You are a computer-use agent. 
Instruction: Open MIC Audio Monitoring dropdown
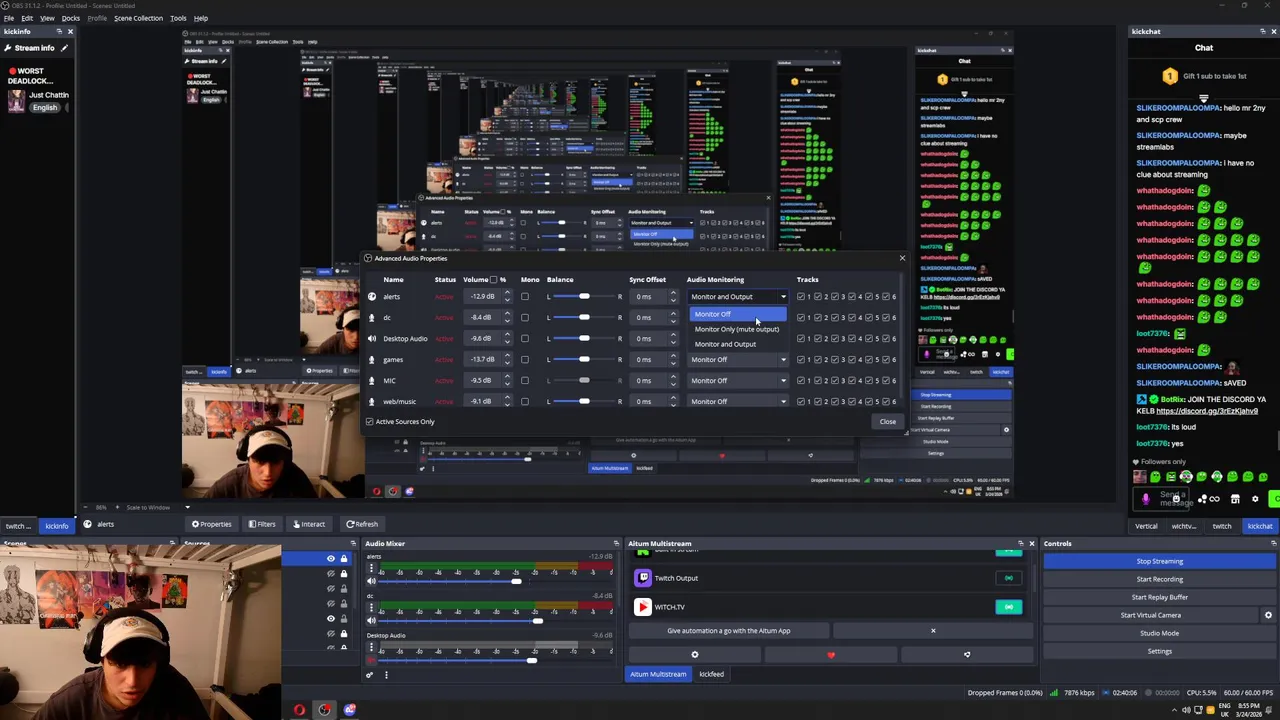click(x=739, y=381)
